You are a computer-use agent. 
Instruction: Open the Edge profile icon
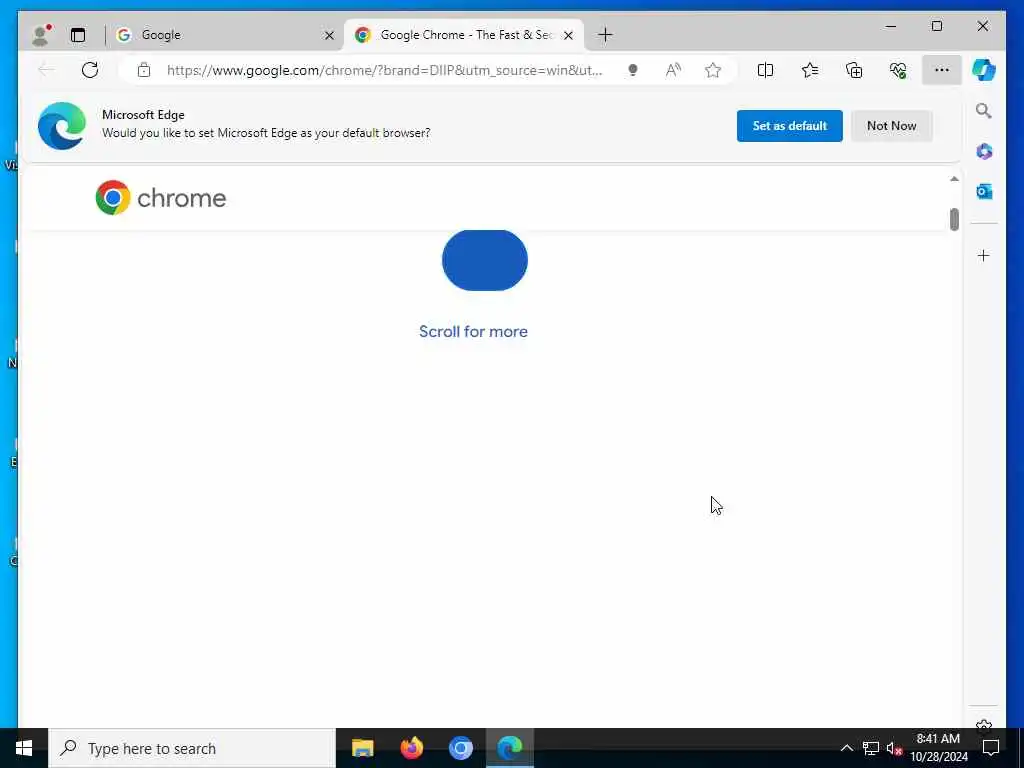(40, 35)
